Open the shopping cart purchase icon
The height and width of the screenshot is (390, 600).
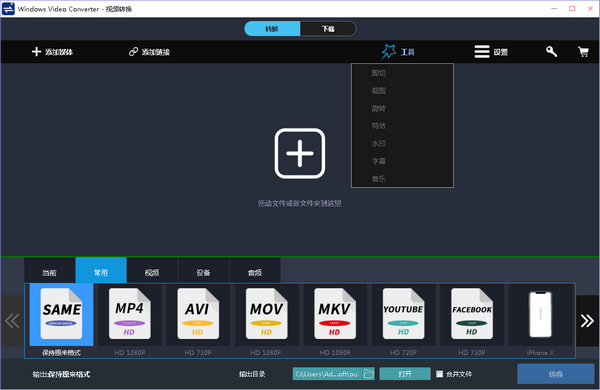point(583,52)
